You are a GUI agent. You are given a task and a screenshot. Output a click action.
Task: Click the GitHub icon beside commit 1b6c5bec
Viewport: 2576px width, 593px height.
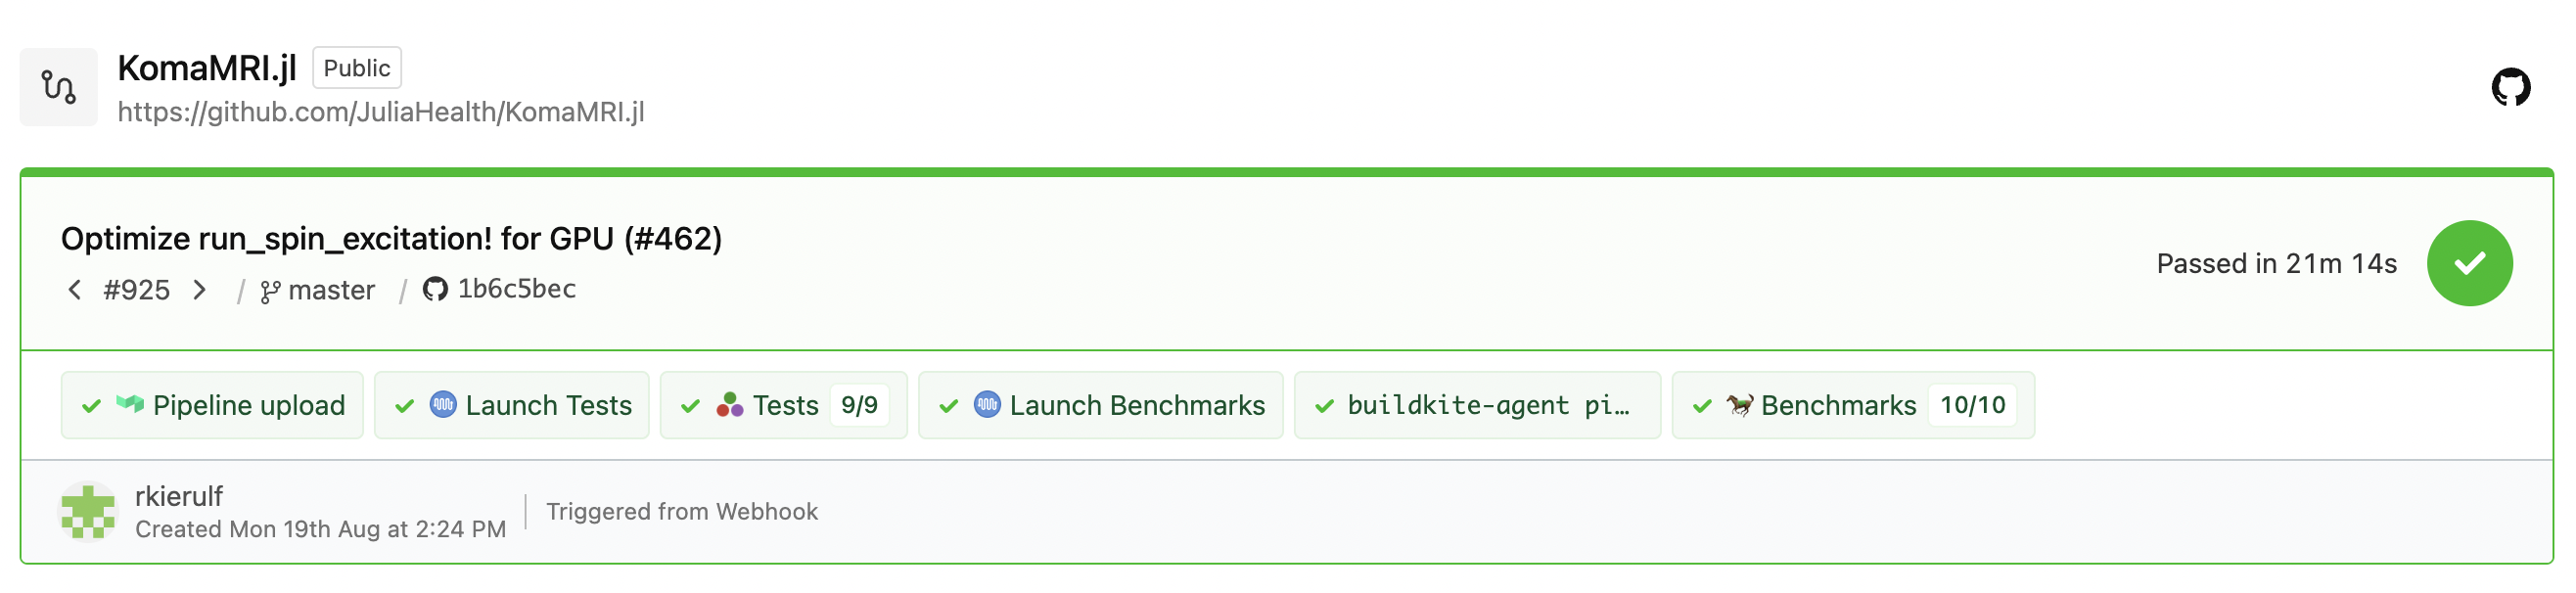coord(435,290)
